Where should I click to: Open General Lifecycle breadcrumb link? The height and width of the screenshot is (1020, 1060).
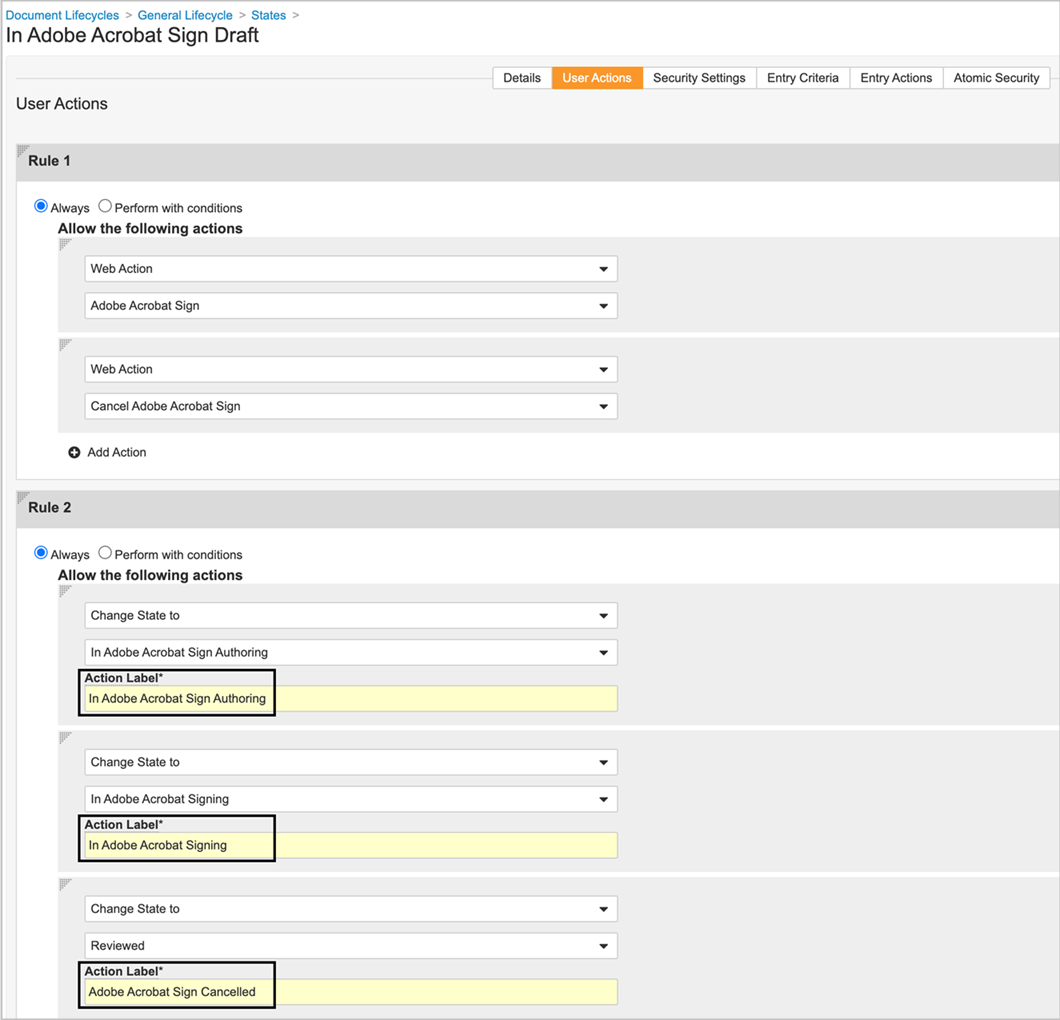[185, 15]
